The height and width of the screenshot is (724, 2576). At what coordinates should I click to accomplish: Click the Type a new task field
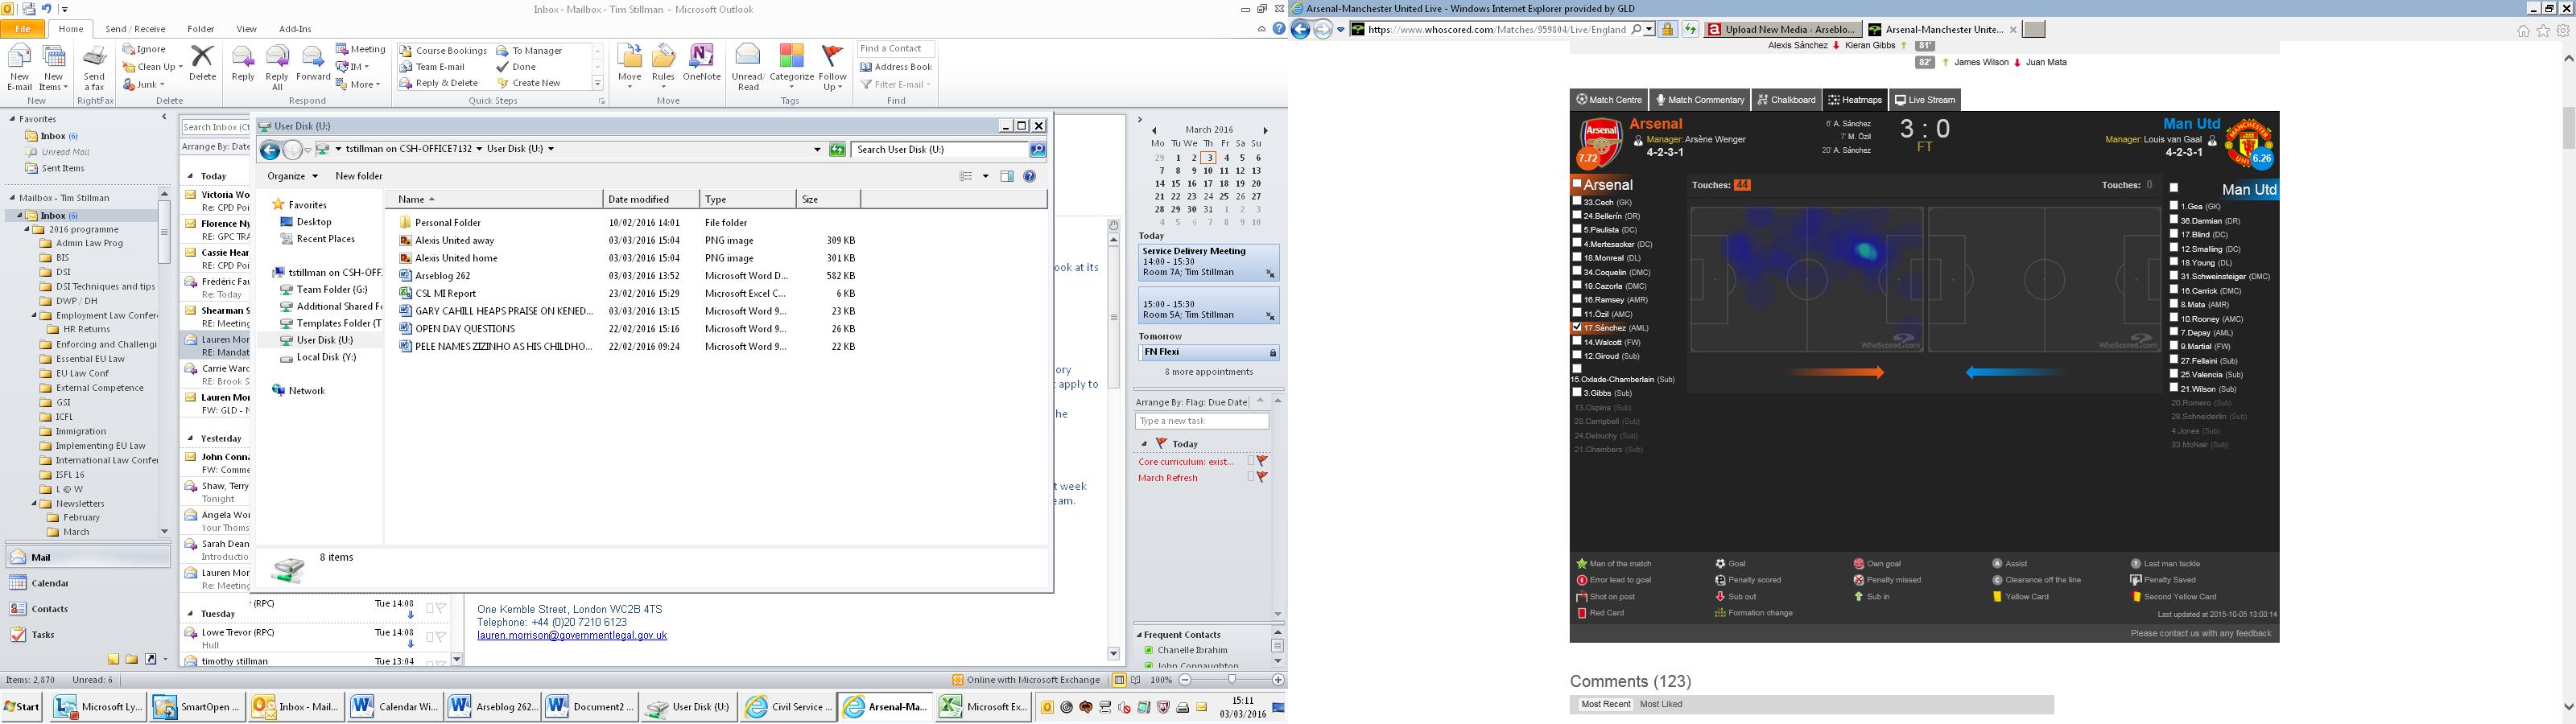click(1201, 421)
